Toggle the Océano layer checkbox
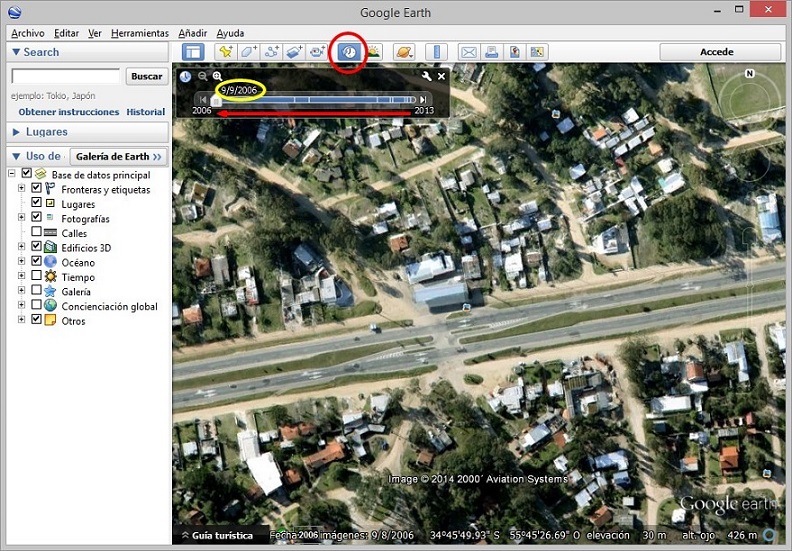The image size is (792, 551). point(36,261)
